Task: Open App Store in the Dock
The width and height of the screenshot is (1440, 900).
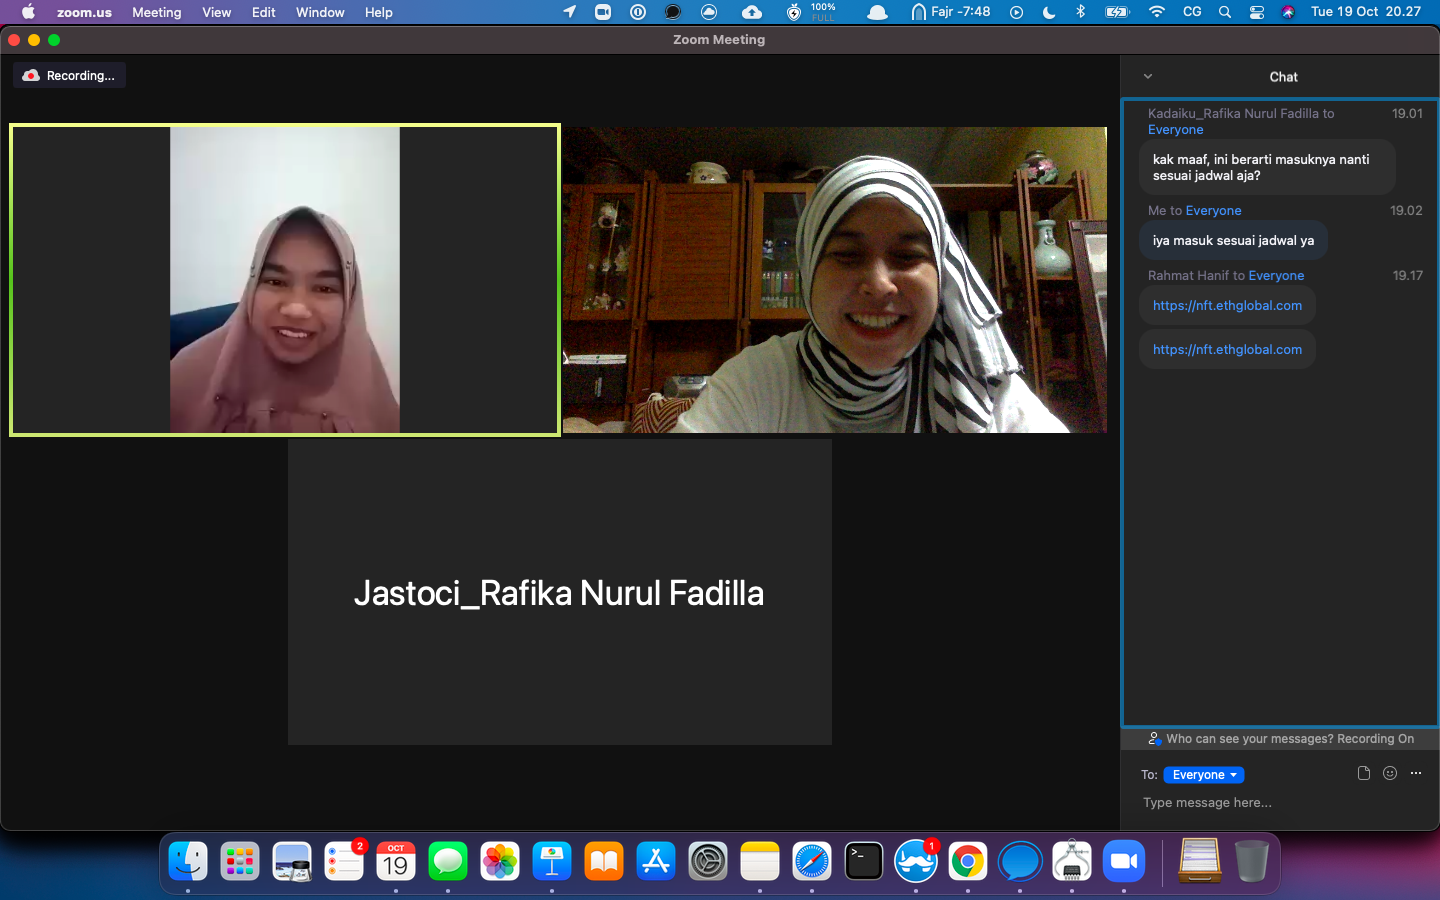Action: [x=656, y=861]
